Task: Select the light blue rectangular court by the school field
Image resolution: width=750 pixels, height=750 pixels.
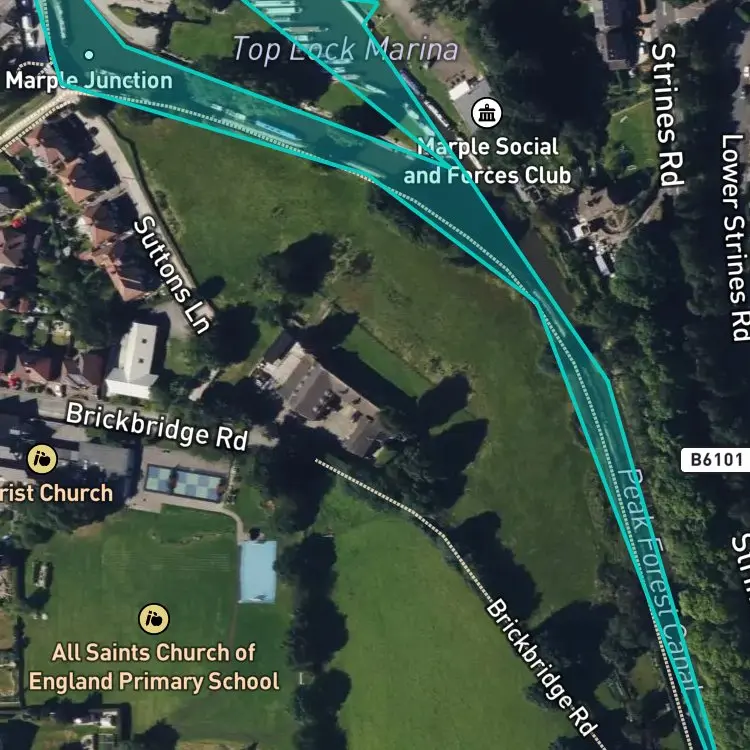Action: pos(258,571)
